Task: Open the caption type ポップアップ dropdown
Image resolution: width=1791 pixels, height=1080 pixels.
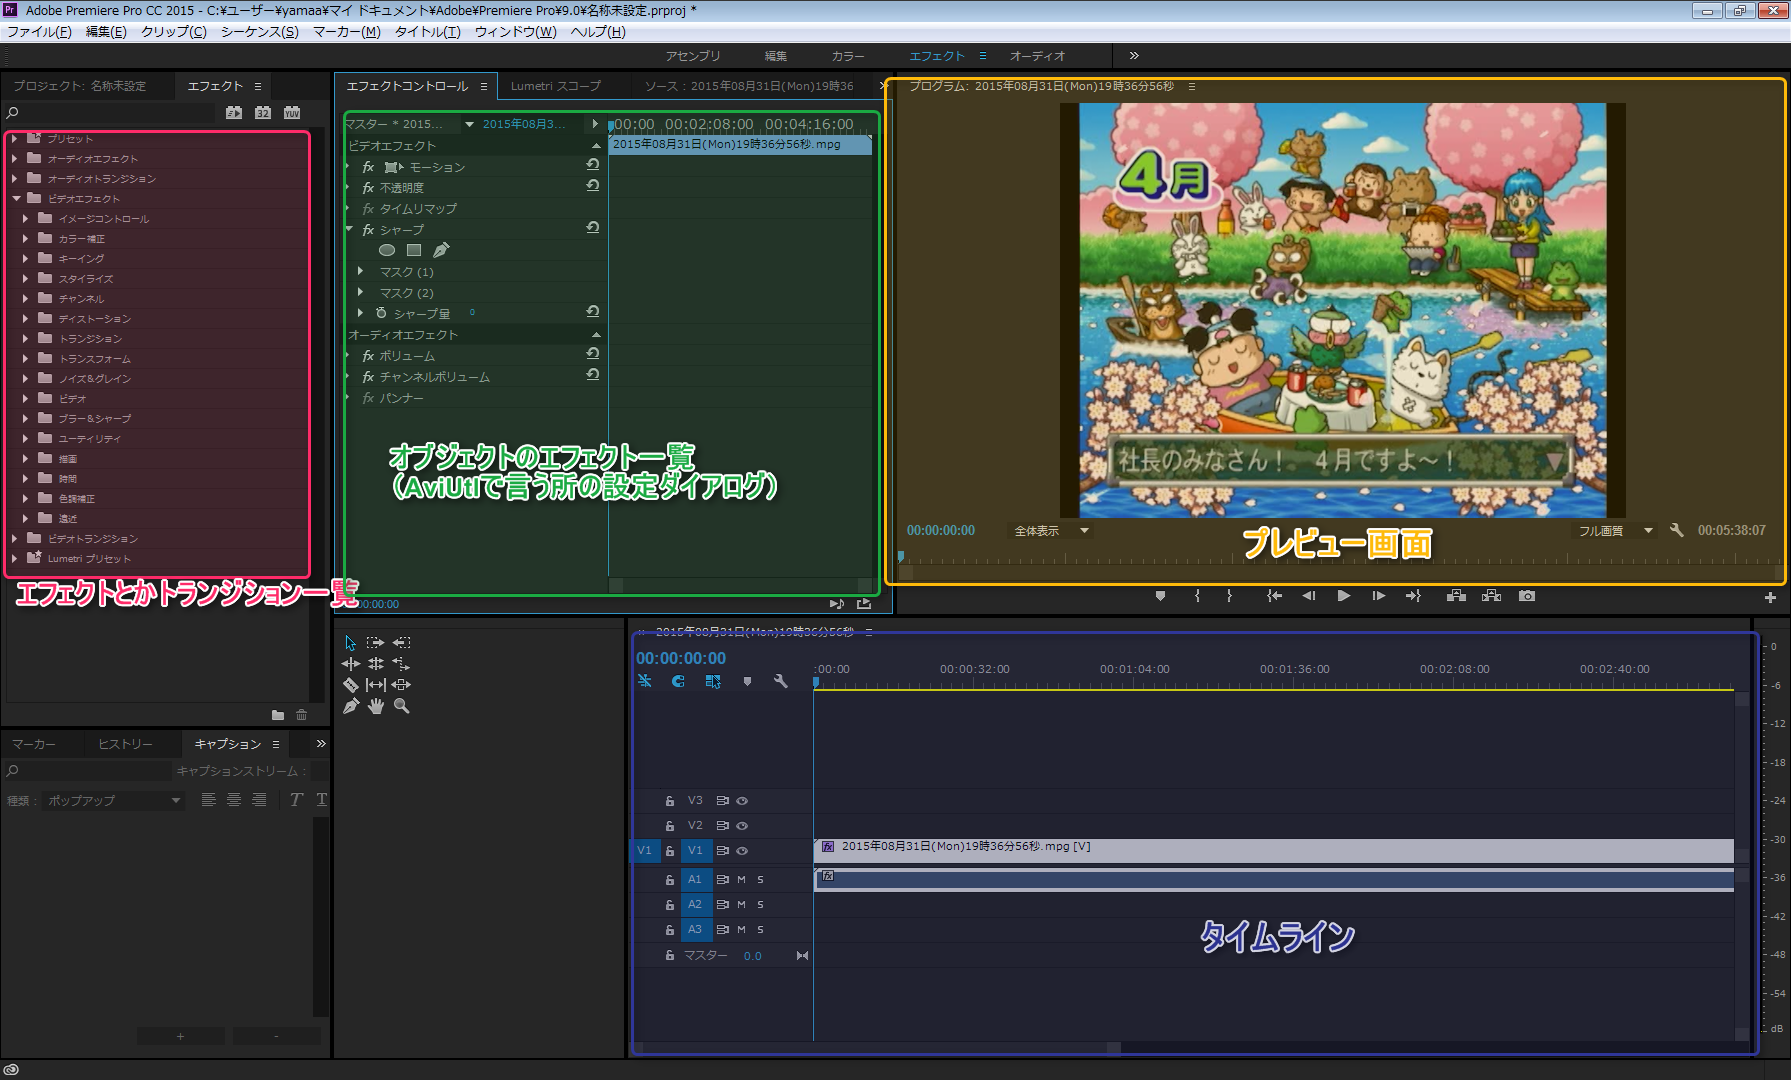Action: coord(114,800)
